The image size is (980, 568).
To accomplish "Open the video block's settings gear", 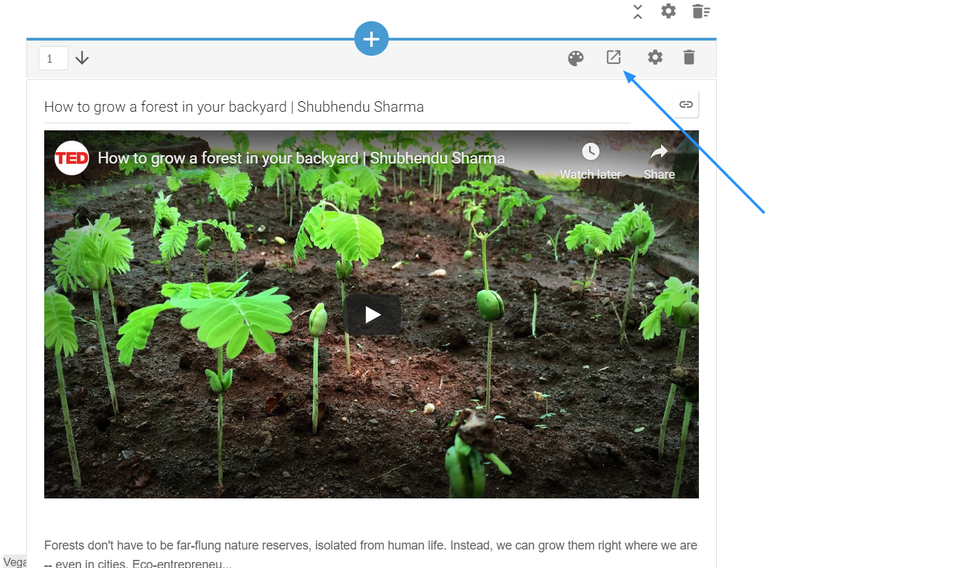I will (655, 58).
